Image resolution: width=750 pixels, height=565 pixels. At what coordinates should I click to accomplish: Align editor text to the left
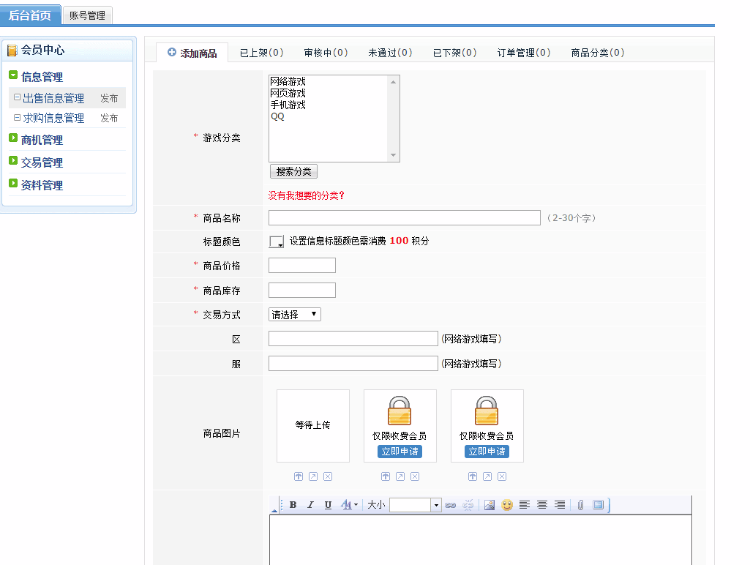[524, 505]
